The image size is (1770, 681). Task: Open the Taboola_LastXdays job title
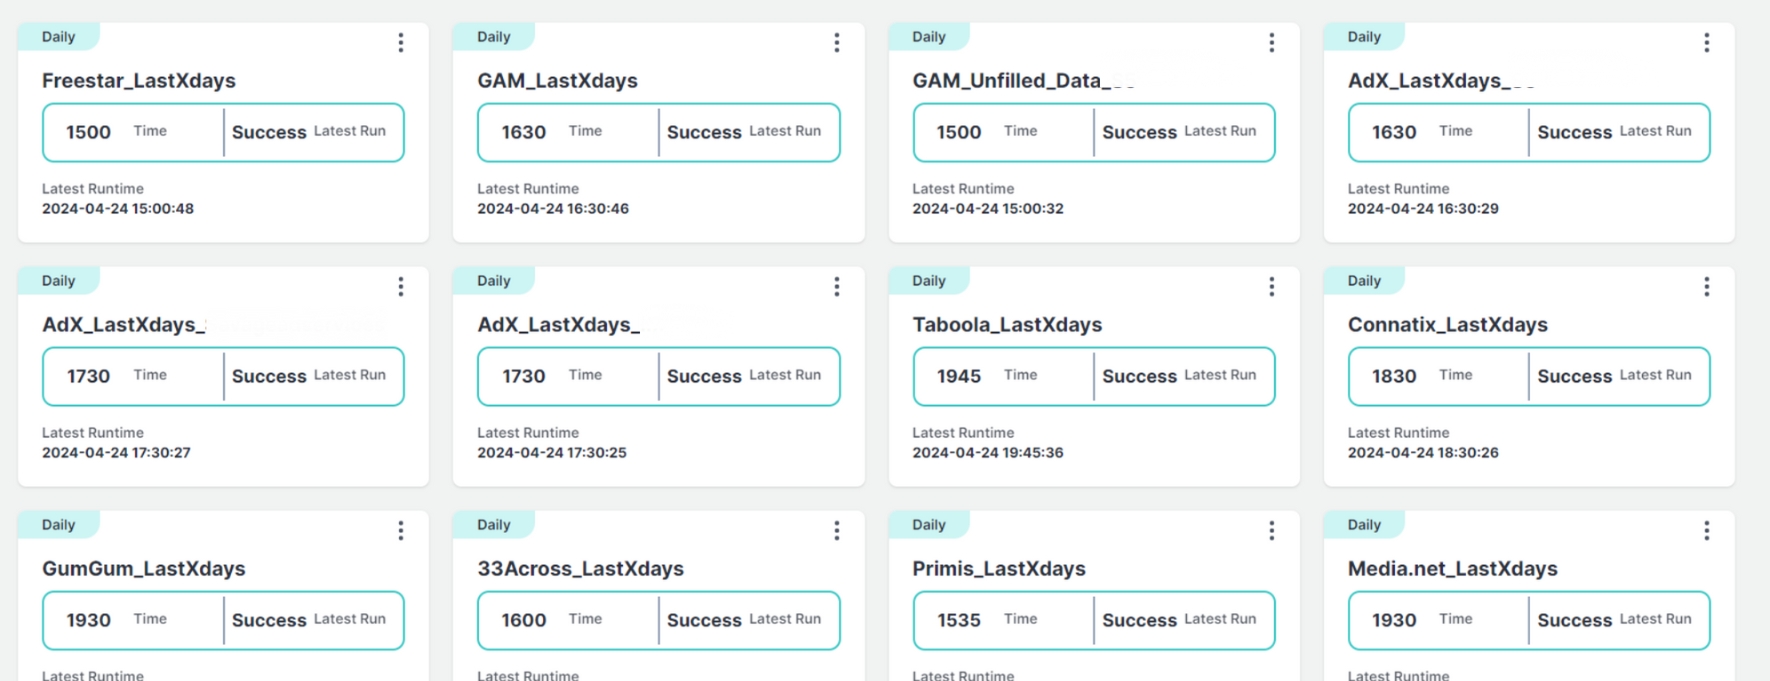(x=1007, y=325)
